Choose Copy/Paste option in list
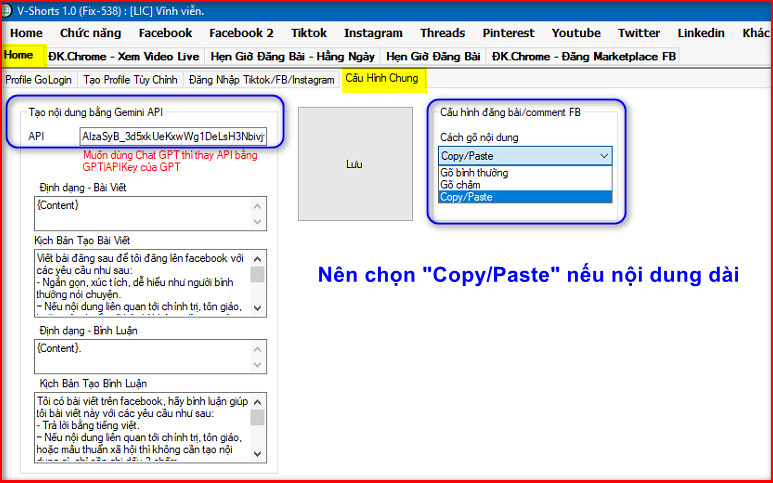Viewport: 773px width, 483px height. pos(525,197)
